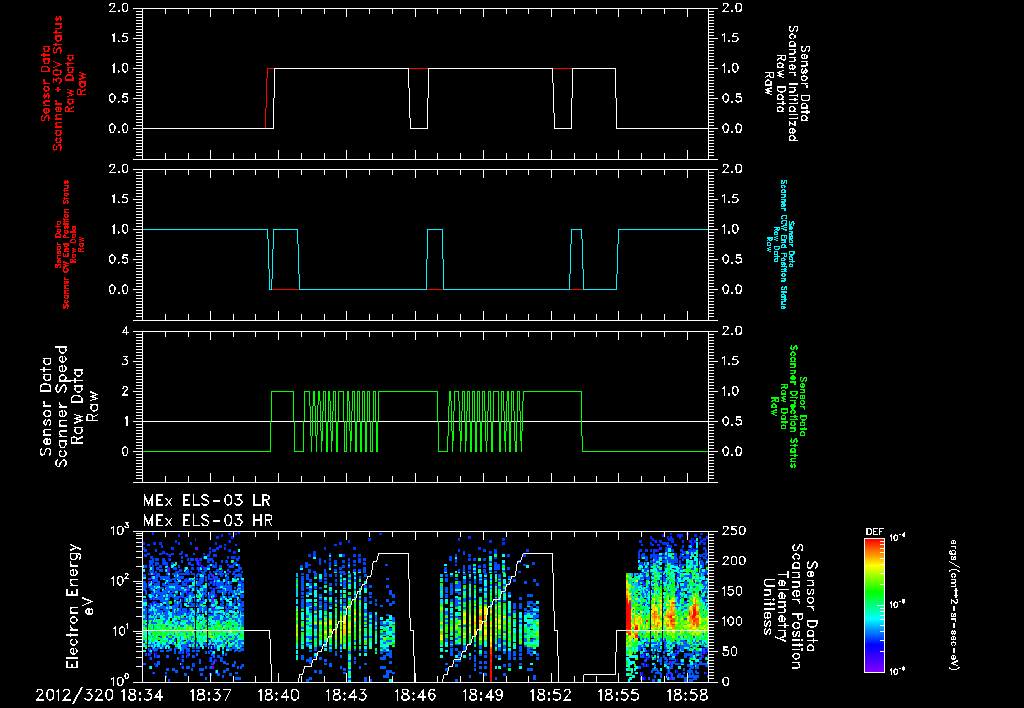Click the 3 tick on Scanner Speed axis

pyautogui.click(x=125, y=361)
